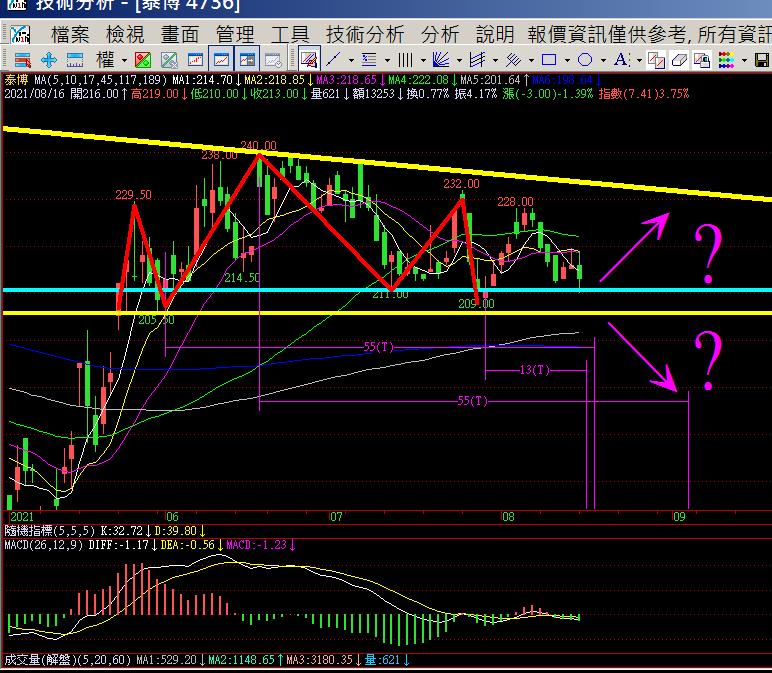Select the trend line drawing tool
Viewport: 772px width, 673px height.
(335, 60)
